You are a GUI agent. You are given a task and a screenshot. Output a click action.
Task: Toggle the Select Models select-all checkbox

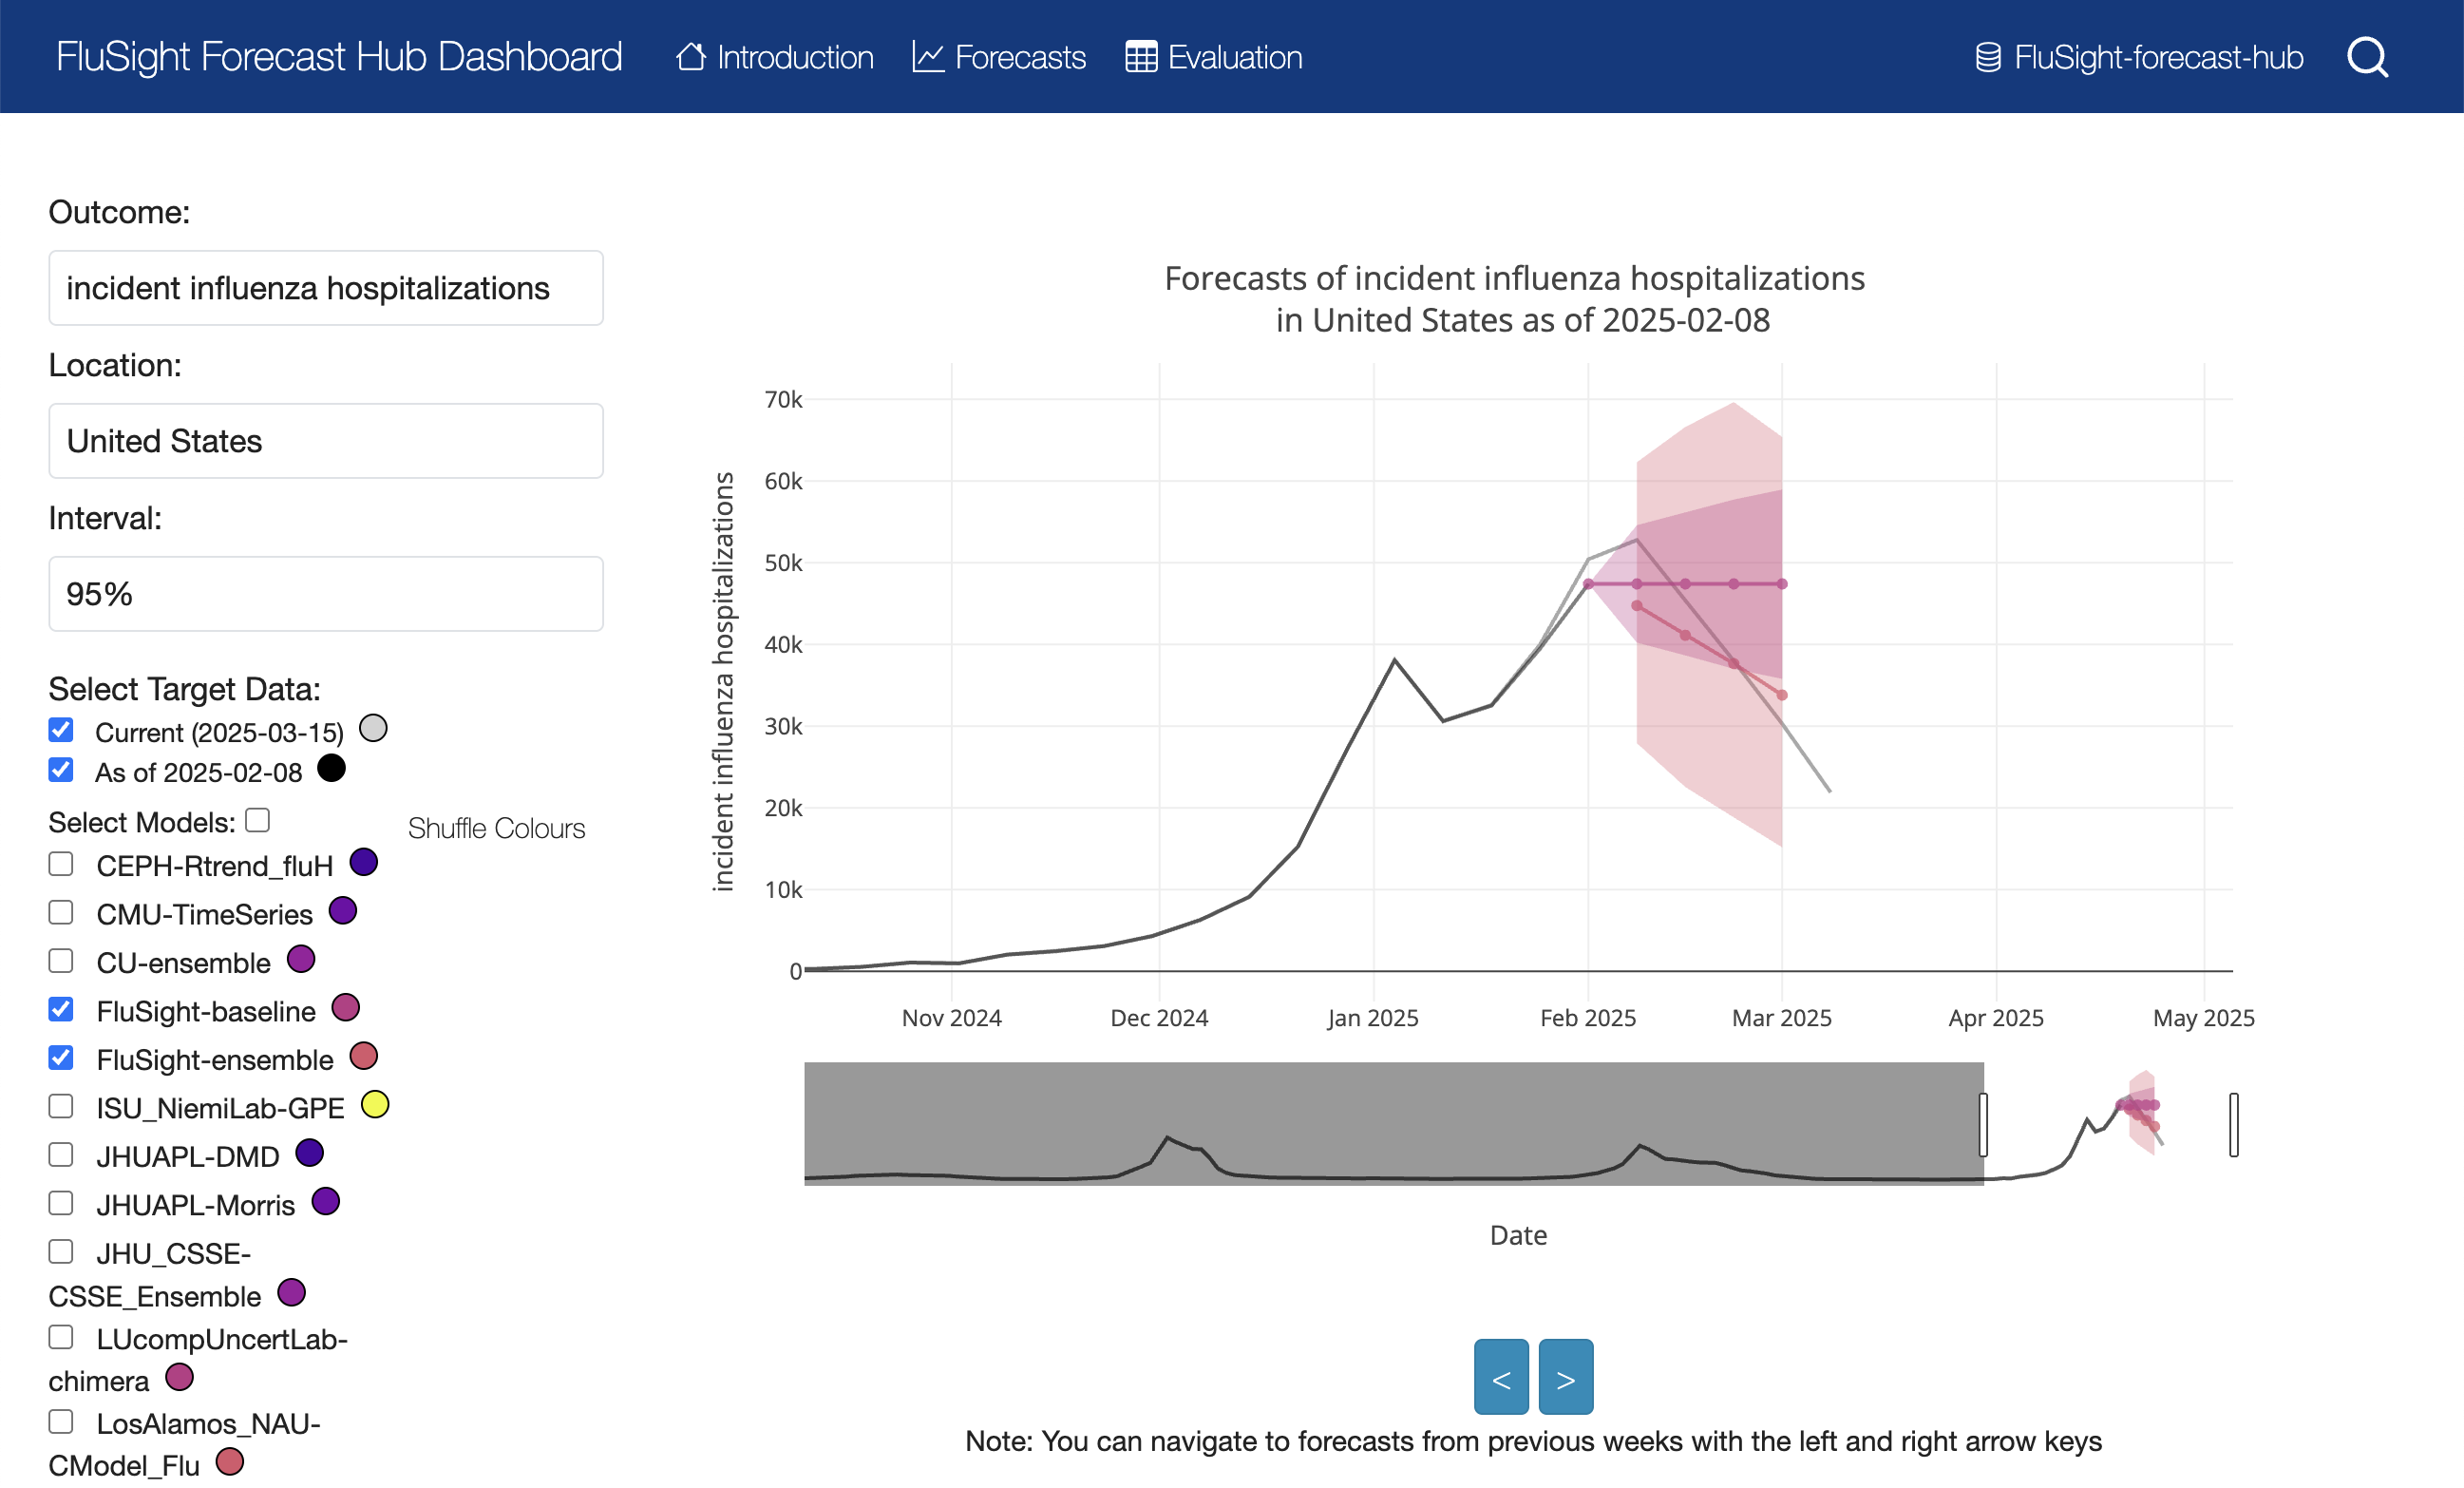click(258, 820)
